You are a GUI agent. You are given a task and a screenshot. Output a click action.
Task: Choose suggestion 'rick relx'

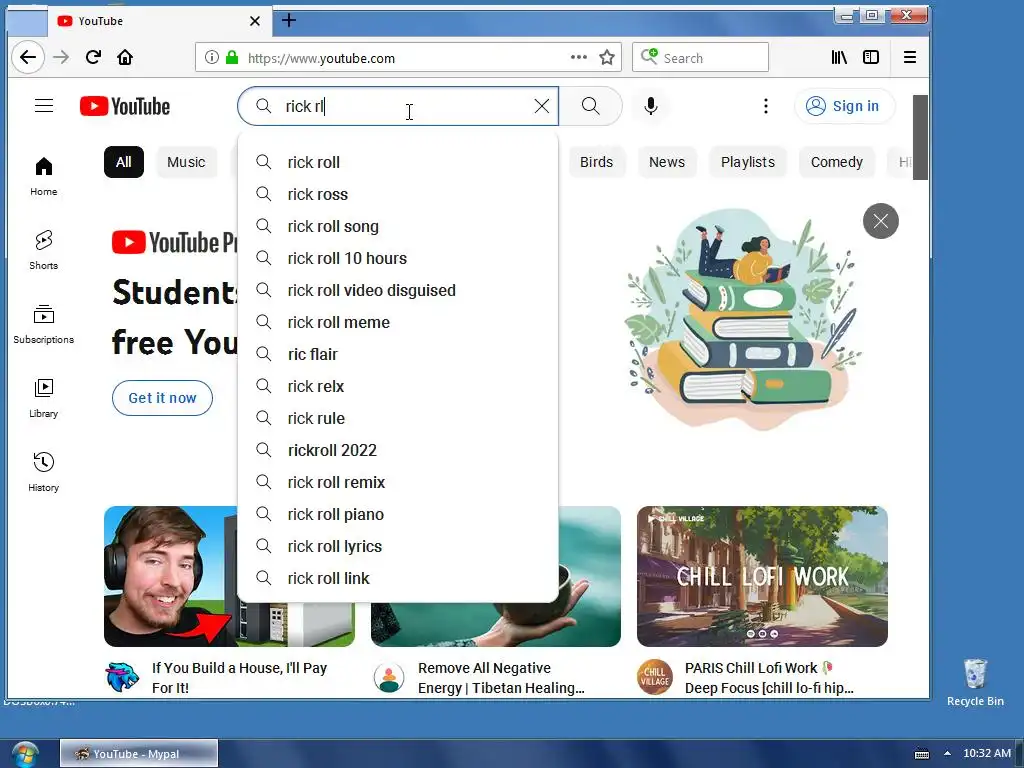tap(398, 386)
